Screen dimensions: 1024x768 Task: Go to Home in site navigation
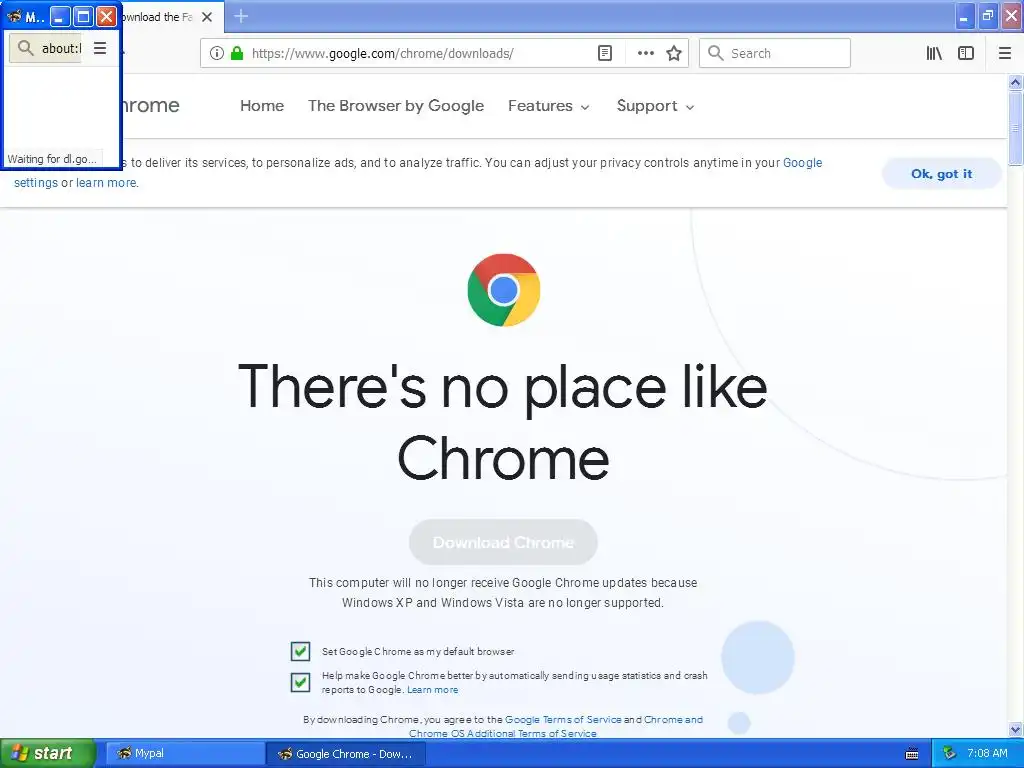262,106
